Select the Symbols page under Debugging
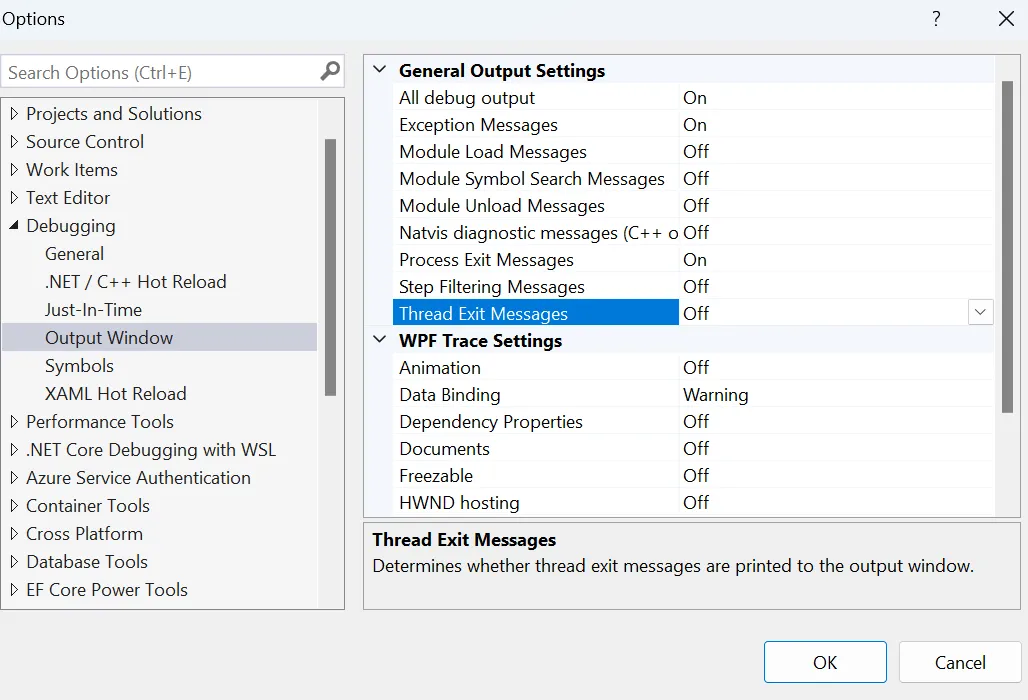This screenshot has height=700, width=1028. pos(79,366)
